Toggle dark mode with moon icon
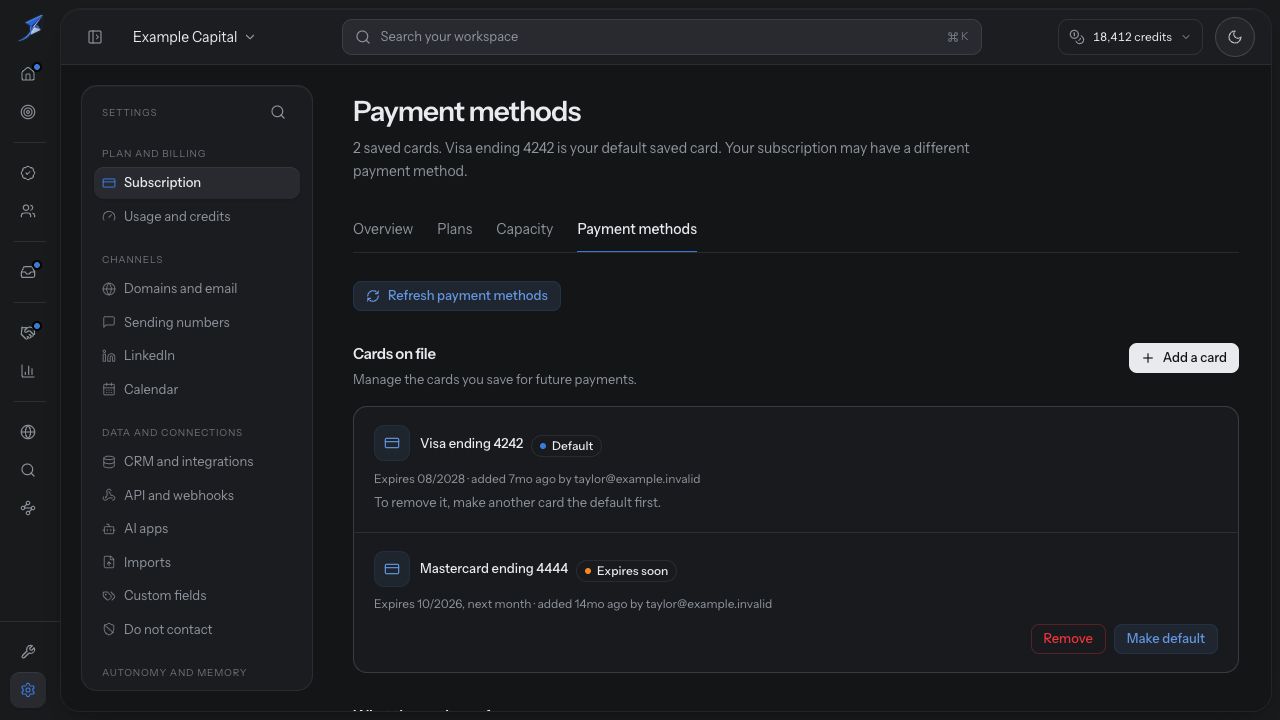Screen dimensions: 1280x720 tap(1235, 37)
